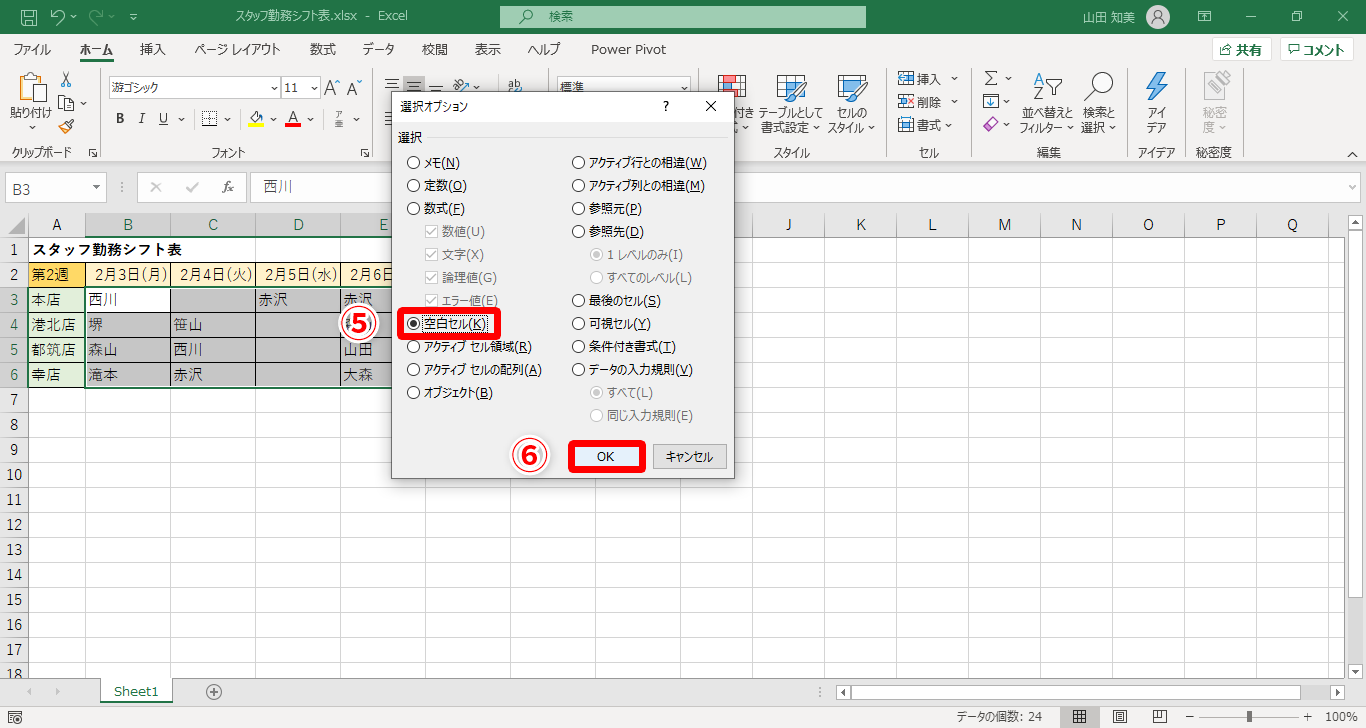The width and height of the screenshot is (1366, 728).
Task: Choose 最後のセル(S) option
Action: point(616,300)
